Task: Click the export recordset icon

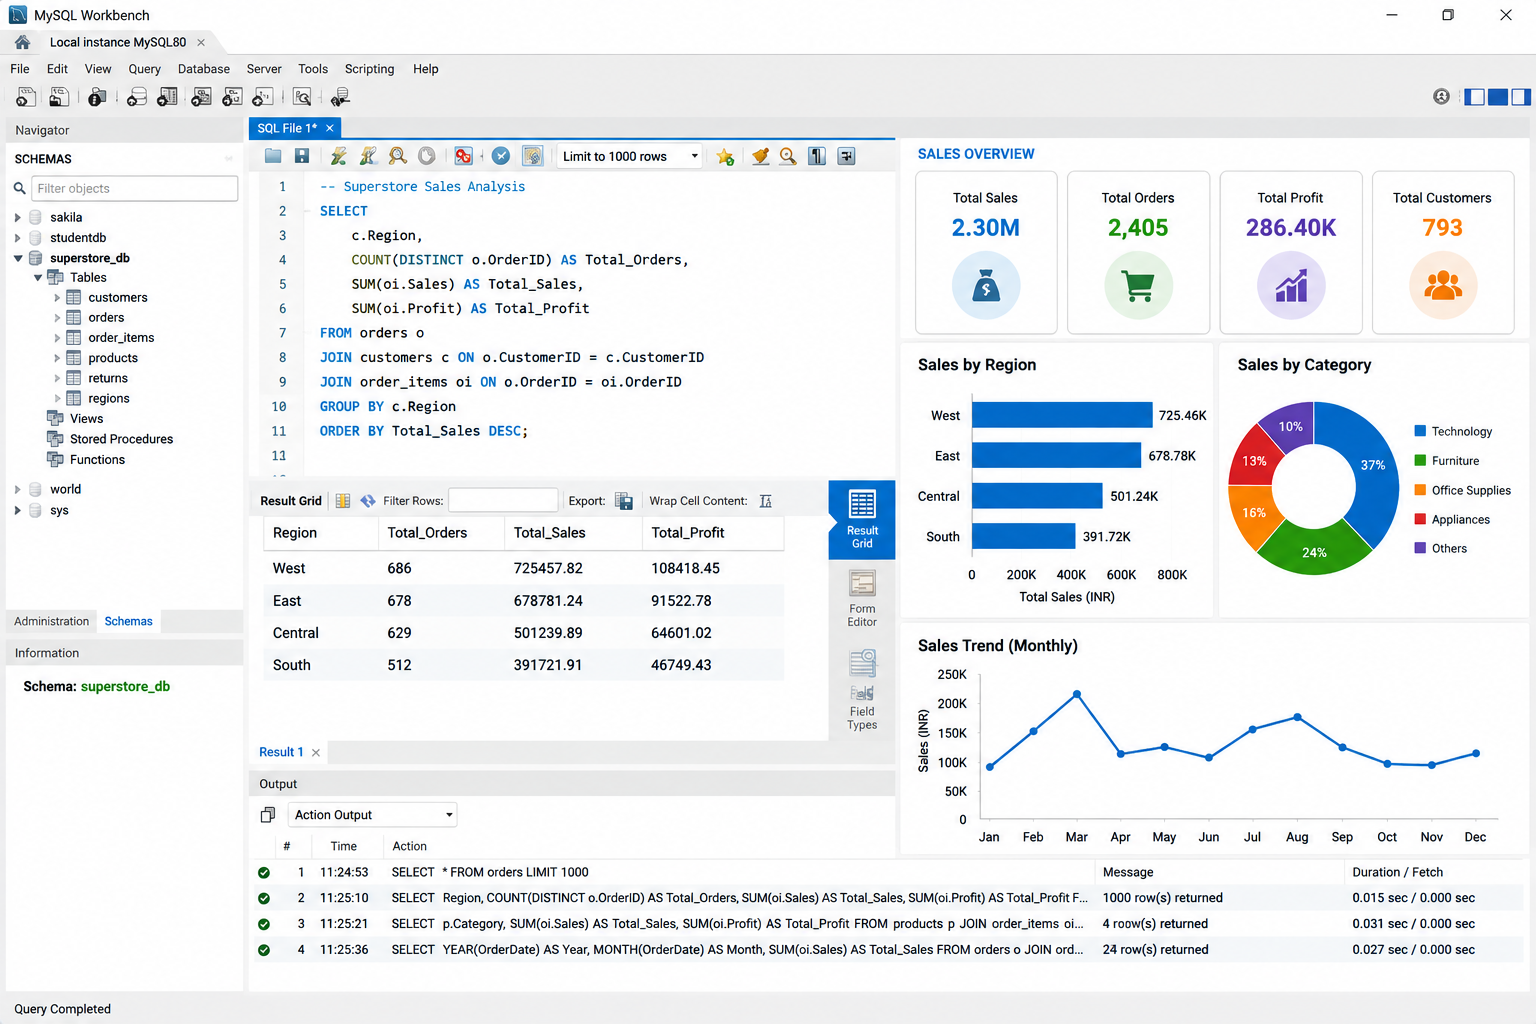Action: click(624, 501)
